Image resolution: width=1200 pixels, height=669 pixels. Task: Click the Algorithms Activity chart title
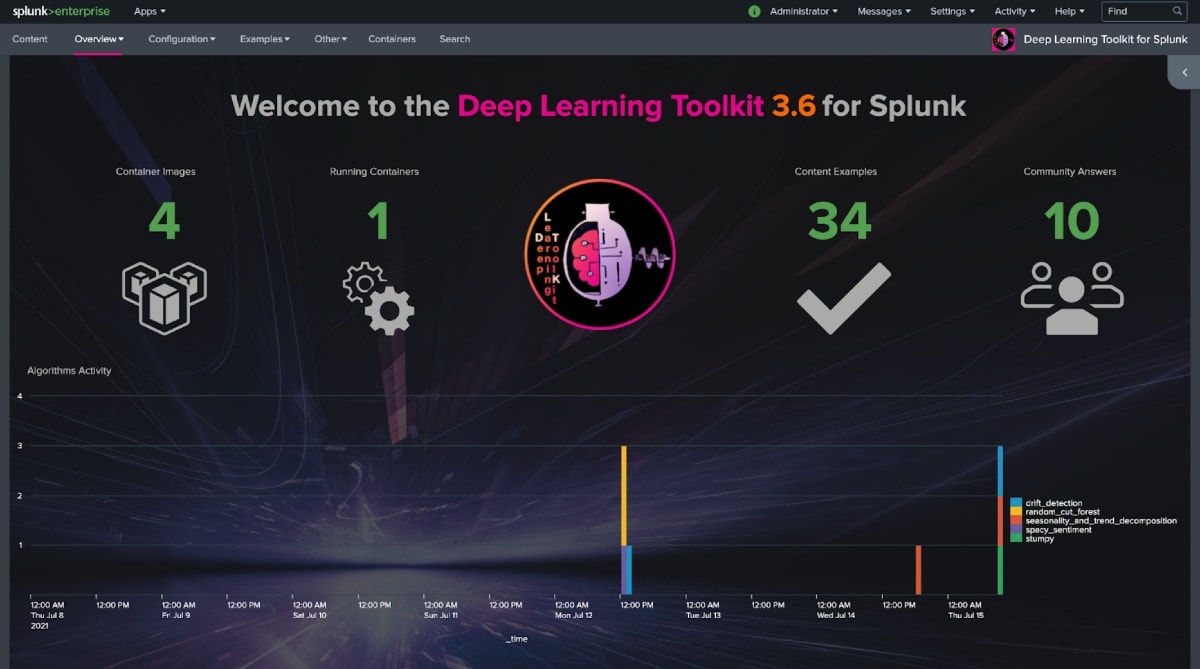coord(69,371)
